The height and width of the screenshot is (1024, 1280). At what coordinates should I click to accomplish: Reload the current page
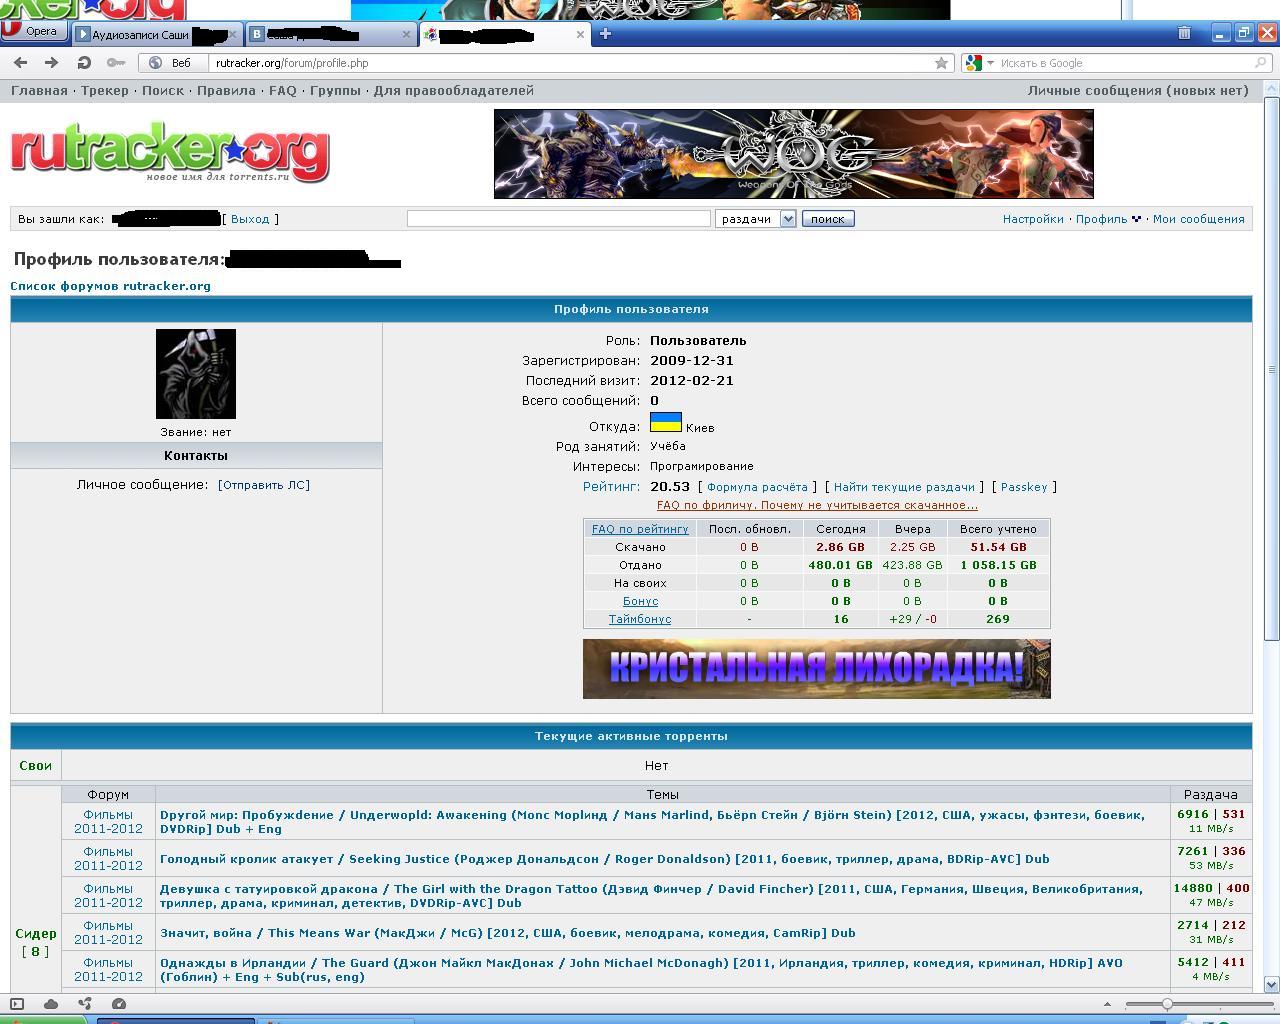click(x=84, y=63)
